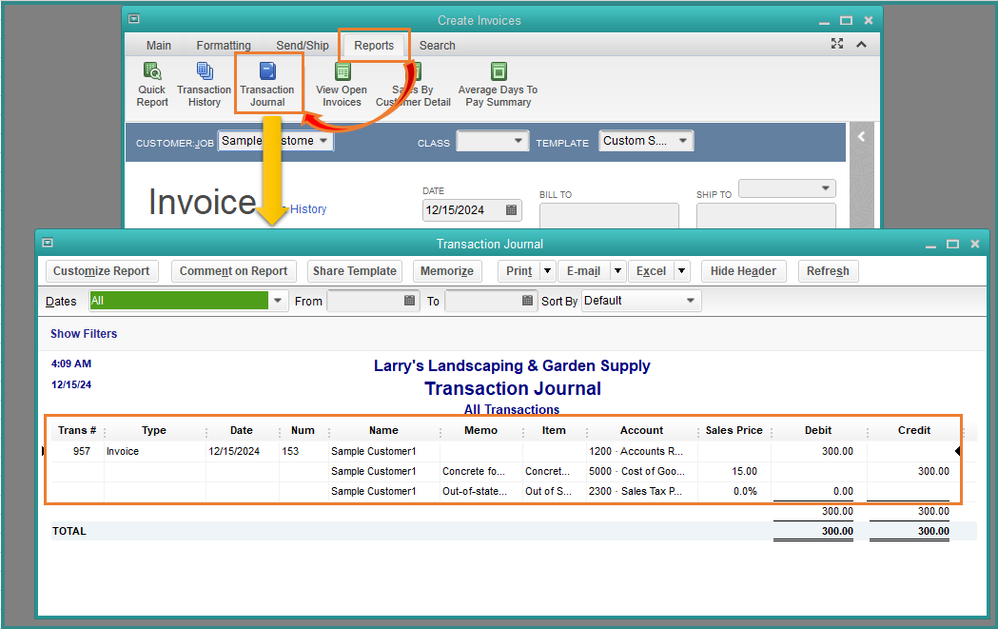Click the Customize Report button
The height and width of the screenshot is (629, 998).
tap(101, 271)
